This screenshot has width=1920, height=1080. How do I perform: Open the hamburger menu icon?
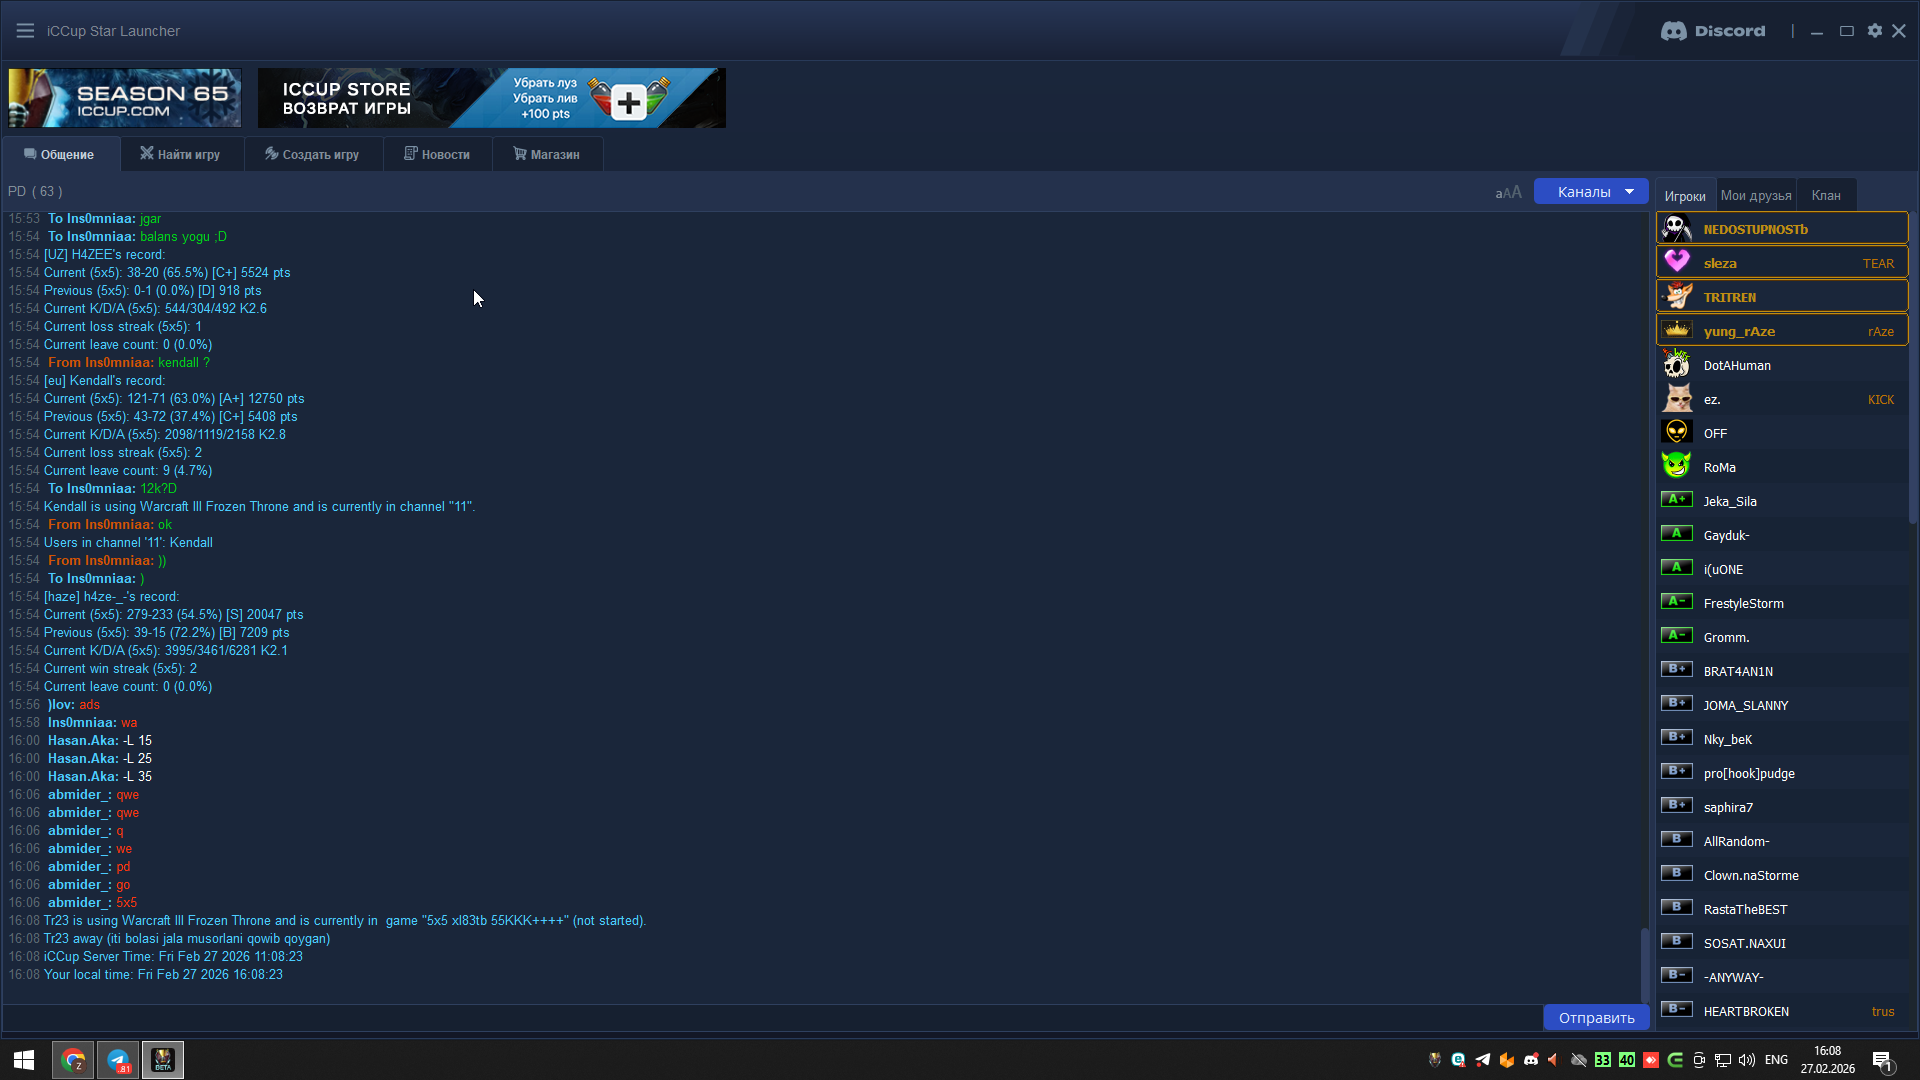click(x=25, y=31)
